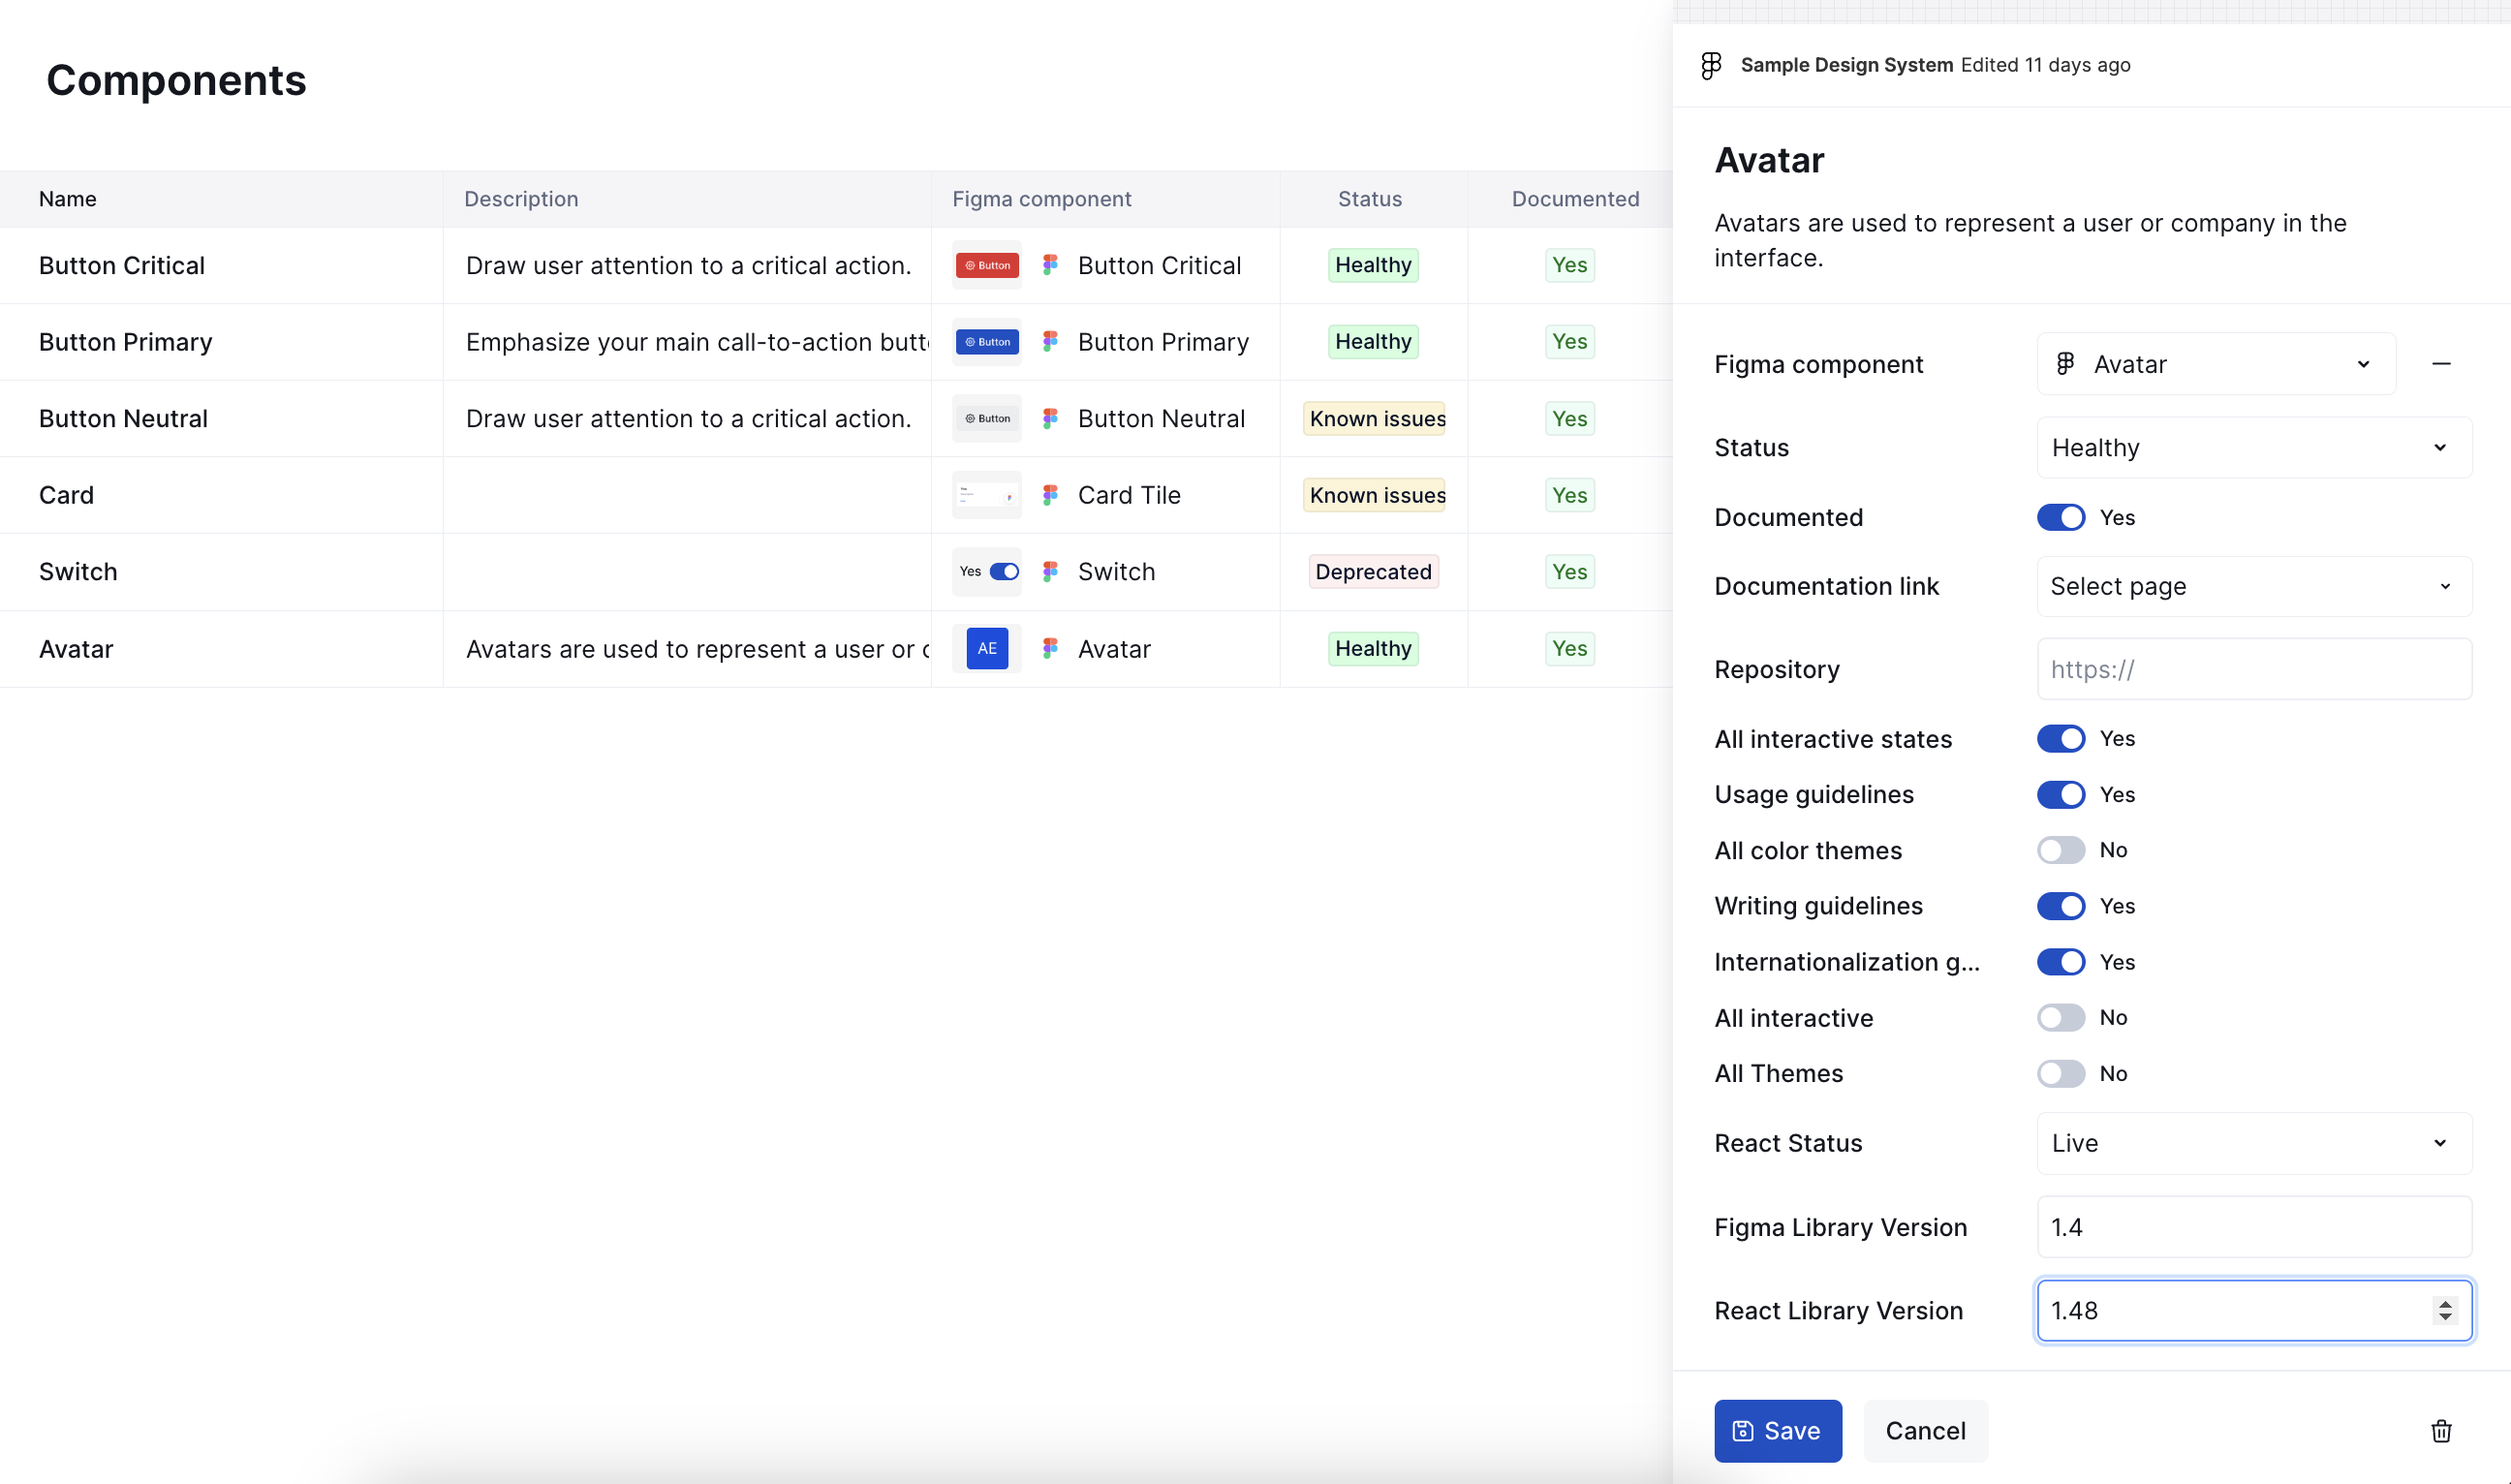Select the Button Neutral name cell

tap(221, 418)
